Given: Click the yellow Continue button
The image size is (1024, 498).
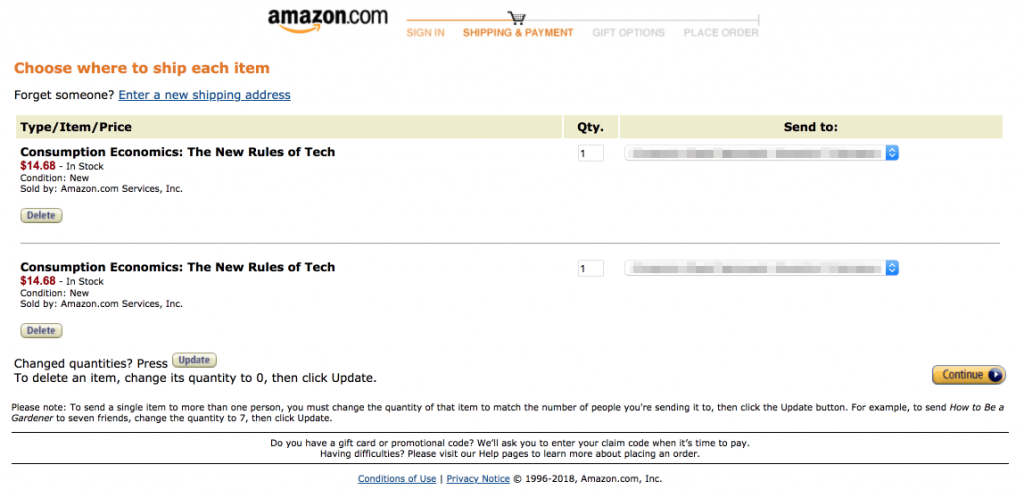Looking at the screenshot, I should [x=968, y=375].
